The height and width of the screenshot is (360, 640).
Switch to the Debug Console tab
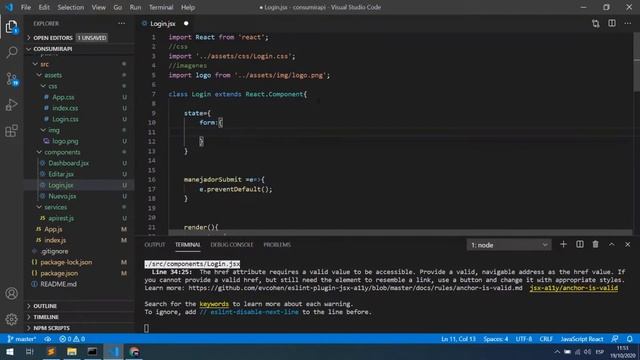click(232, 244)
